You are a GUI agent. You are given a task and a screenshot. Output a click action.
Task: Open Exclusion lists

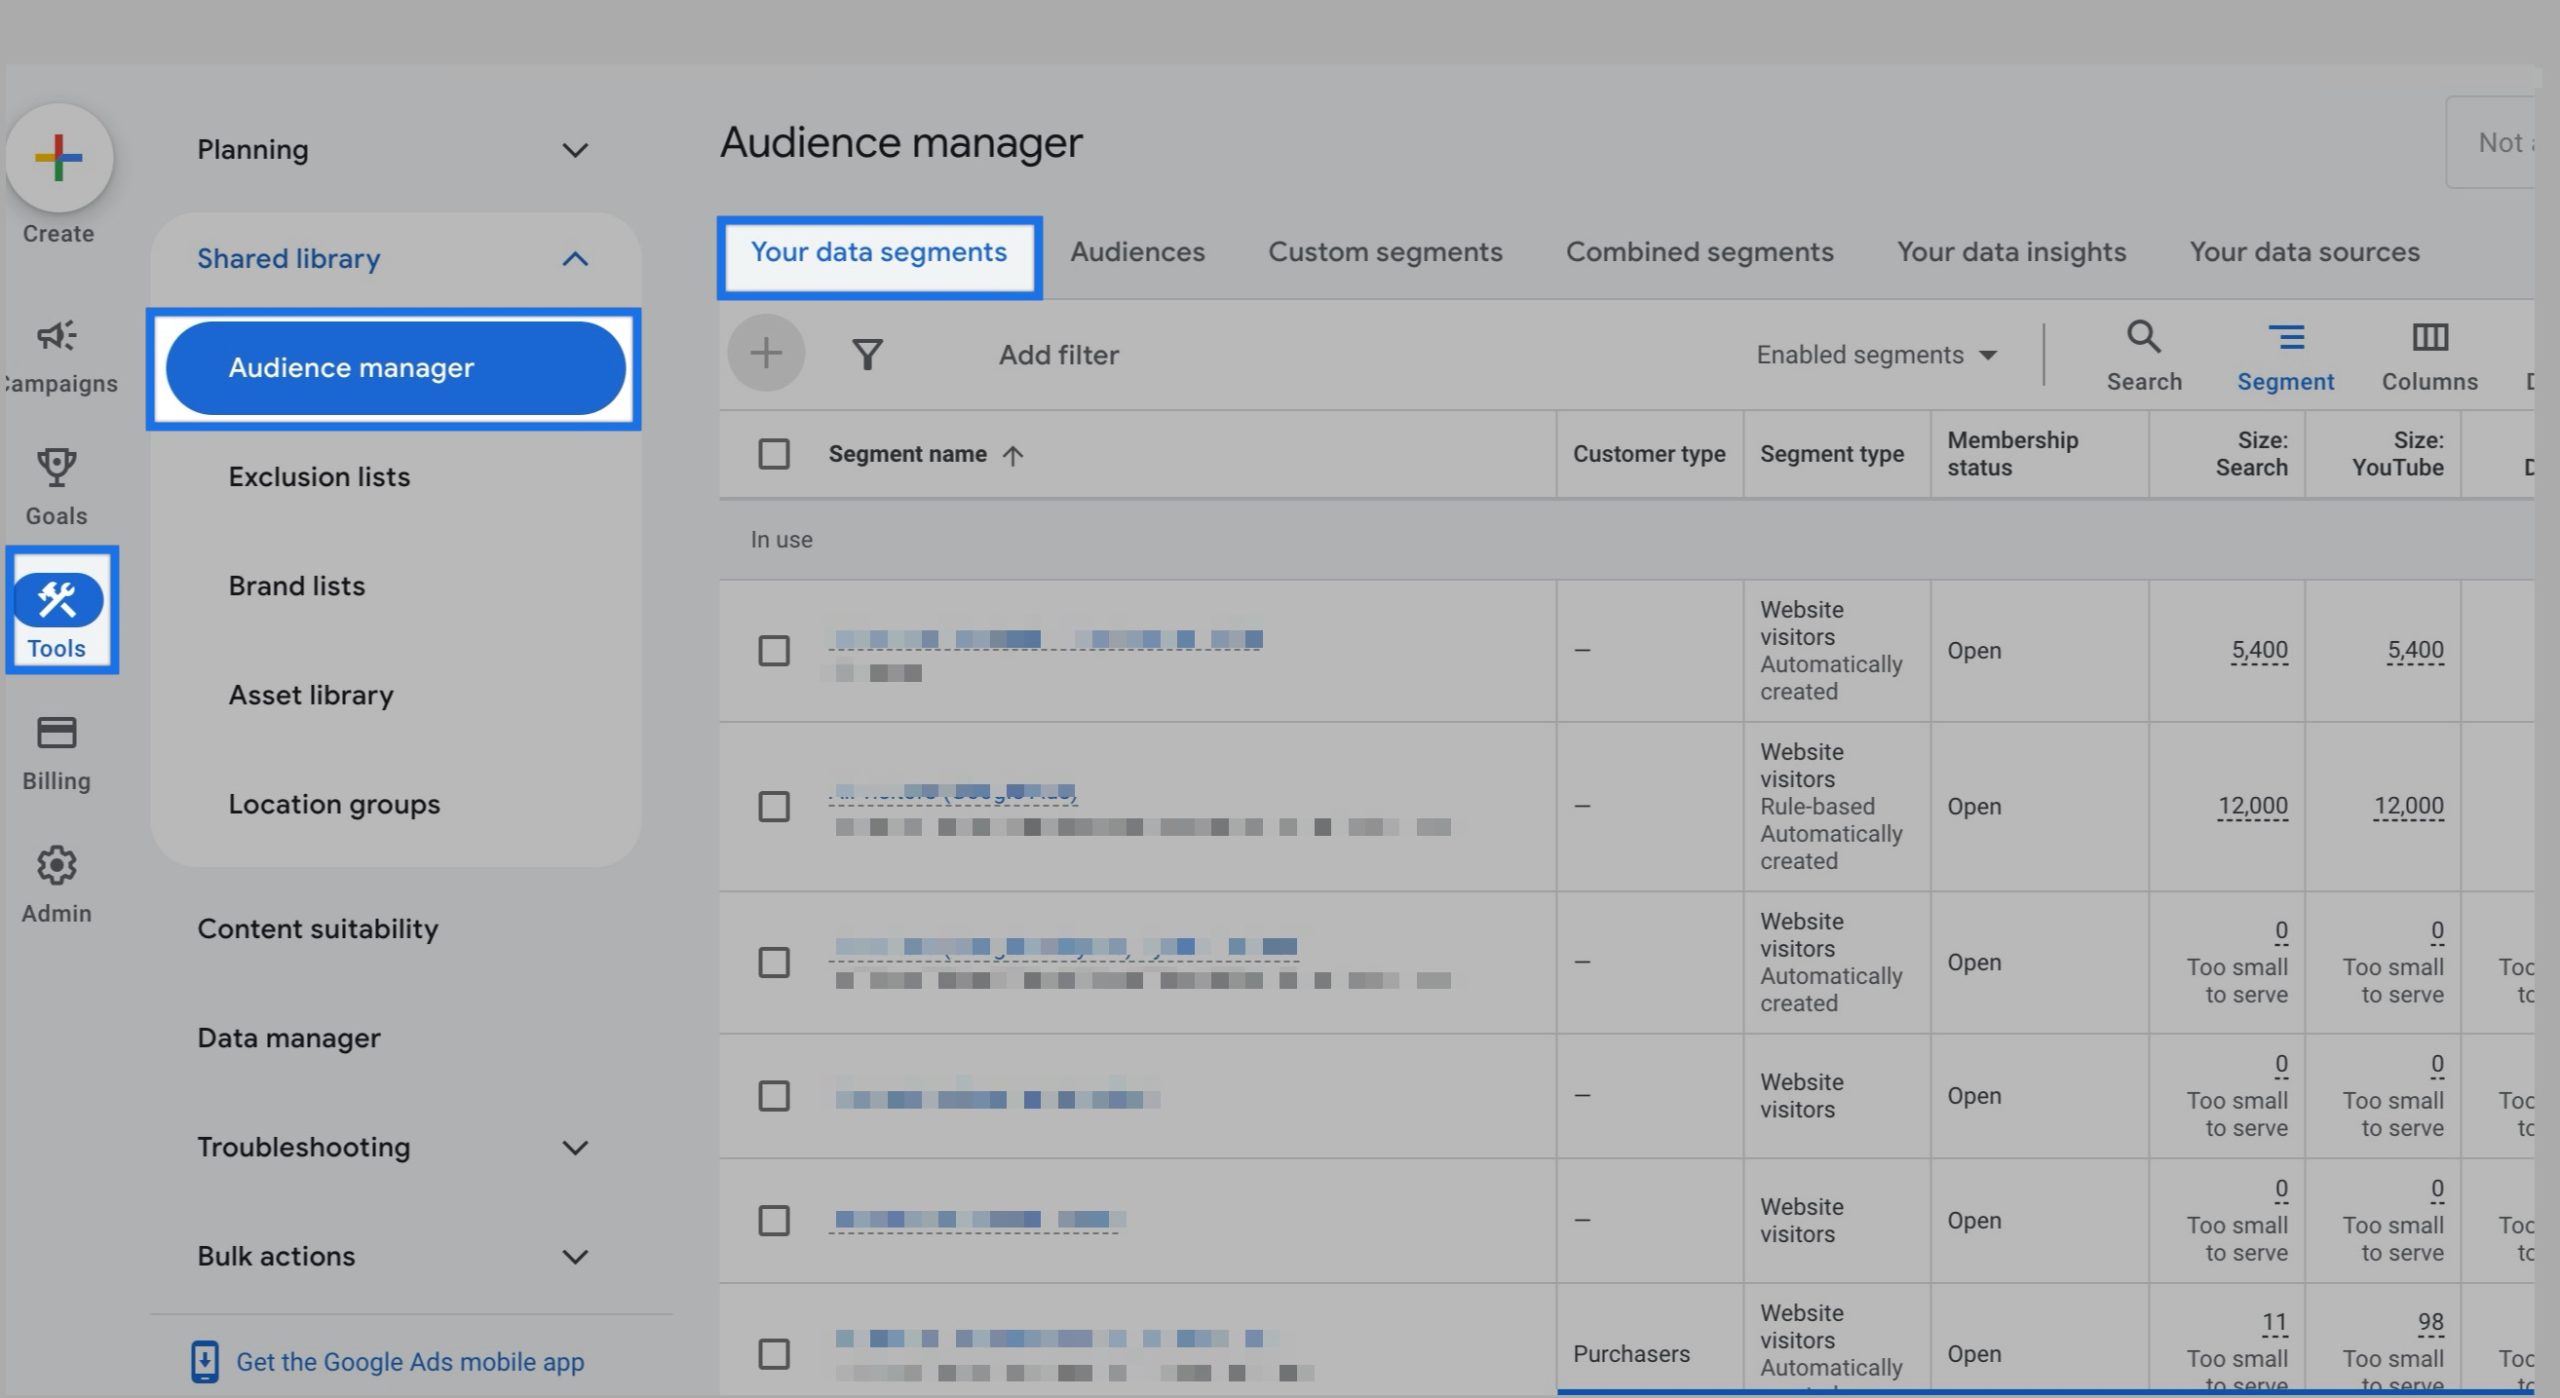click(x=319, y=477)
